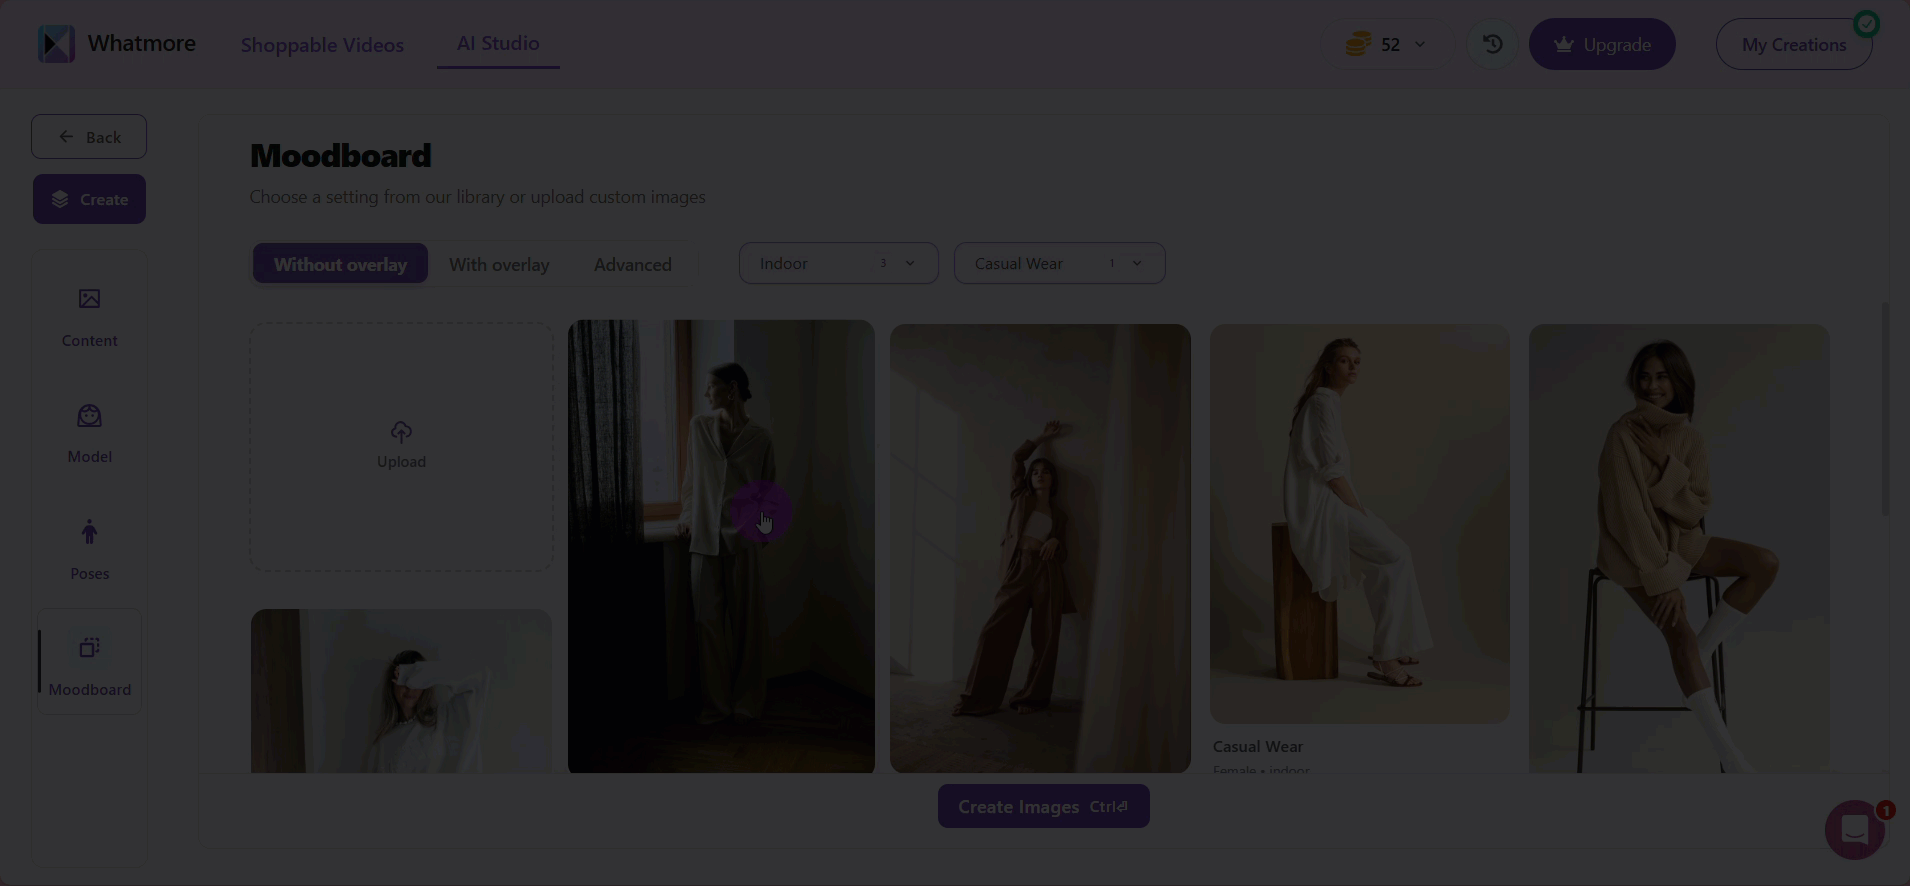This screenshot has height=886, width=1910.
Task: Open the chat support bubble
Action: pyautogui.click(x=1854, y=829)
